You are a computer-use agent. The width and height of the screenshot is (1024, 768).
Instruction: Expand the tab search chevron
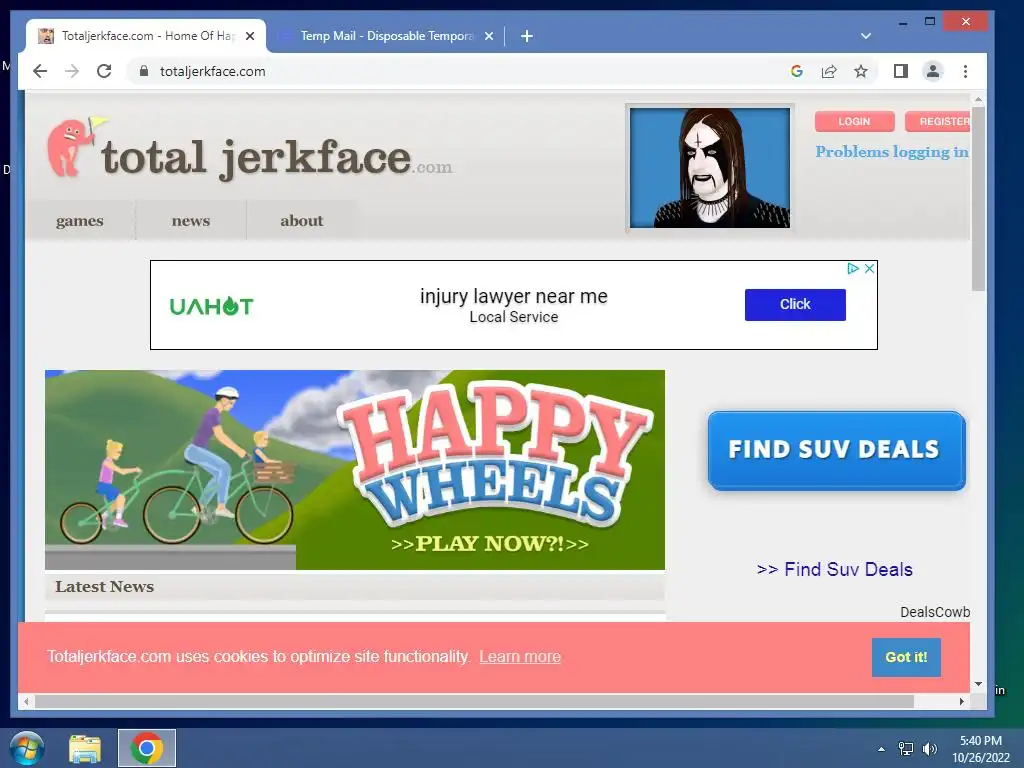pyautogui.click(x=866, y=36)
